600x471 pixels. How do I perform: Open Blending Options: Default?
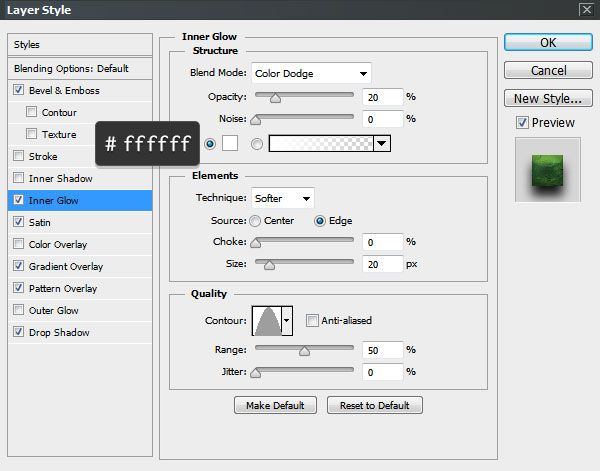(x=80, y=68)
